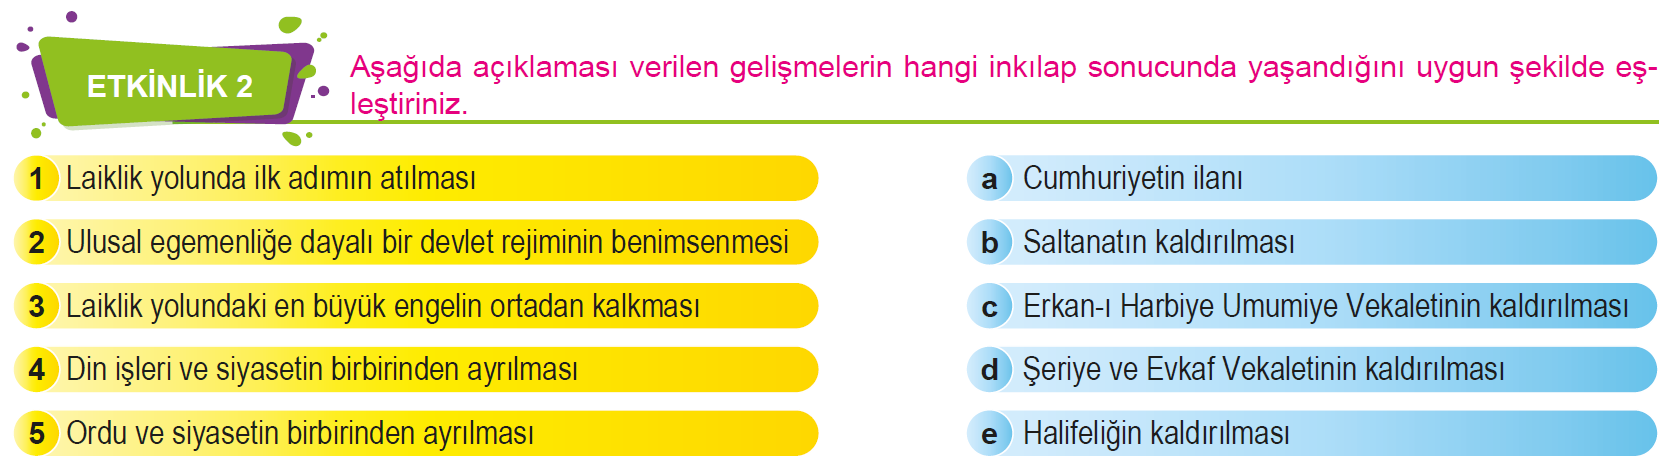Choose "Şeriye ve Evkaf Vekaletinin kaldırılması"

1263,370
